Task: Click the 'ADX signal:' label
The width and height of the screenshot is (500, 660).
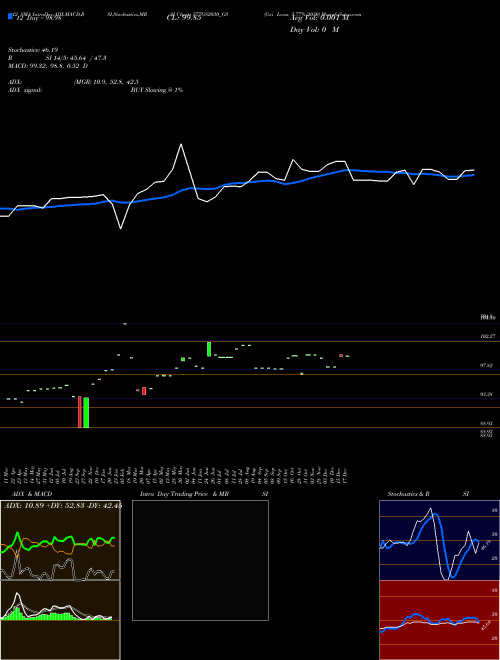Action: 25,90
